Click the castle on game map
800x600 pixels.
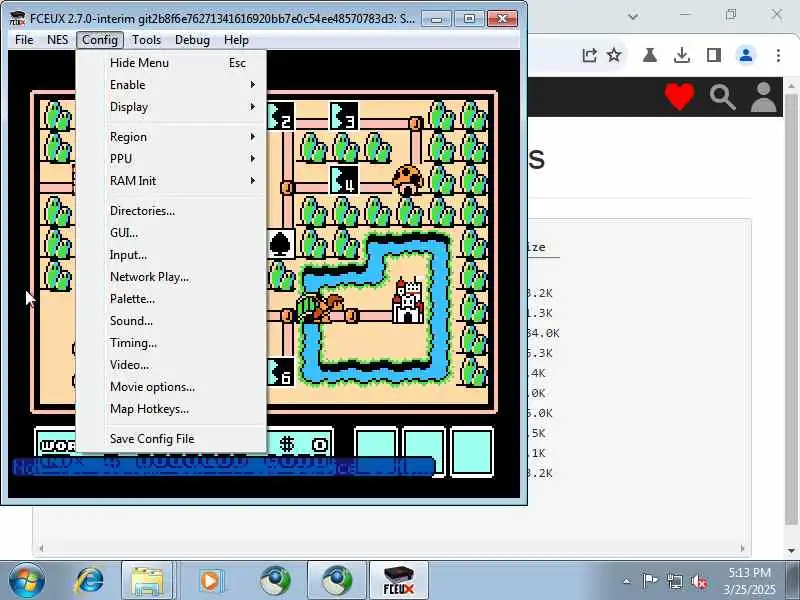tap(408, 301)
